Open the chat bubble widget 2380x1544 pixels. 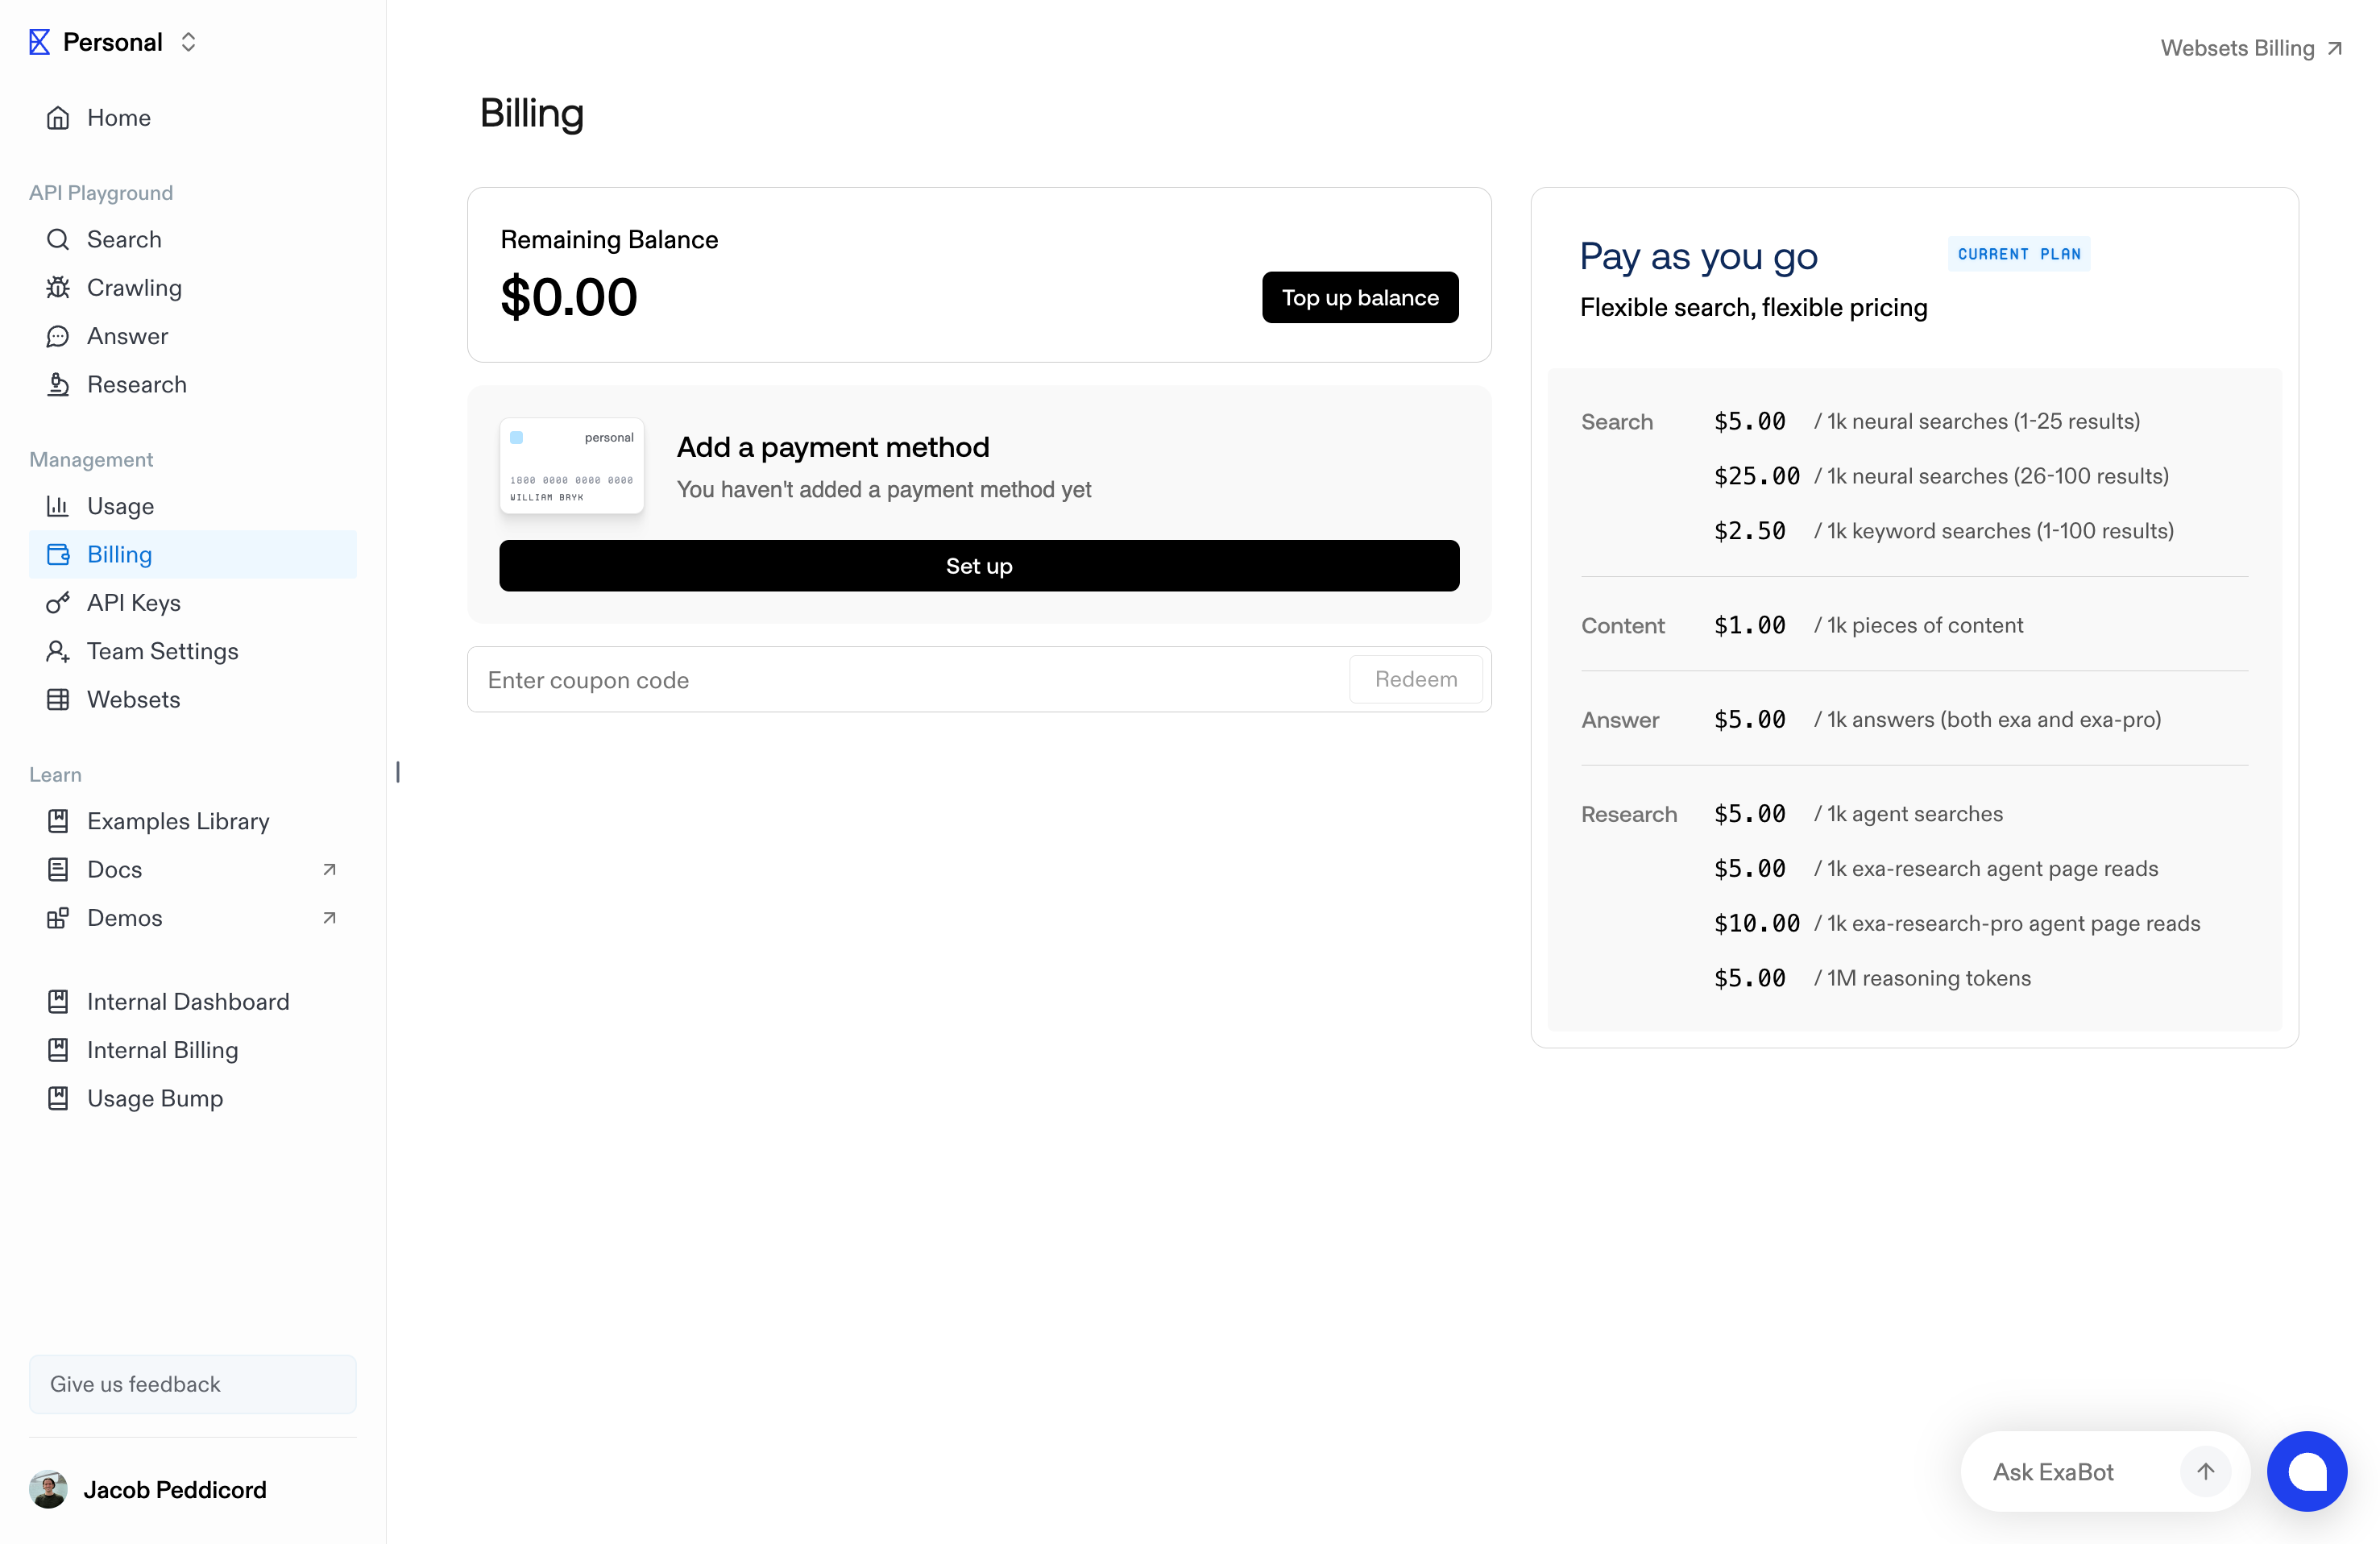(x=2306, y=1471)
